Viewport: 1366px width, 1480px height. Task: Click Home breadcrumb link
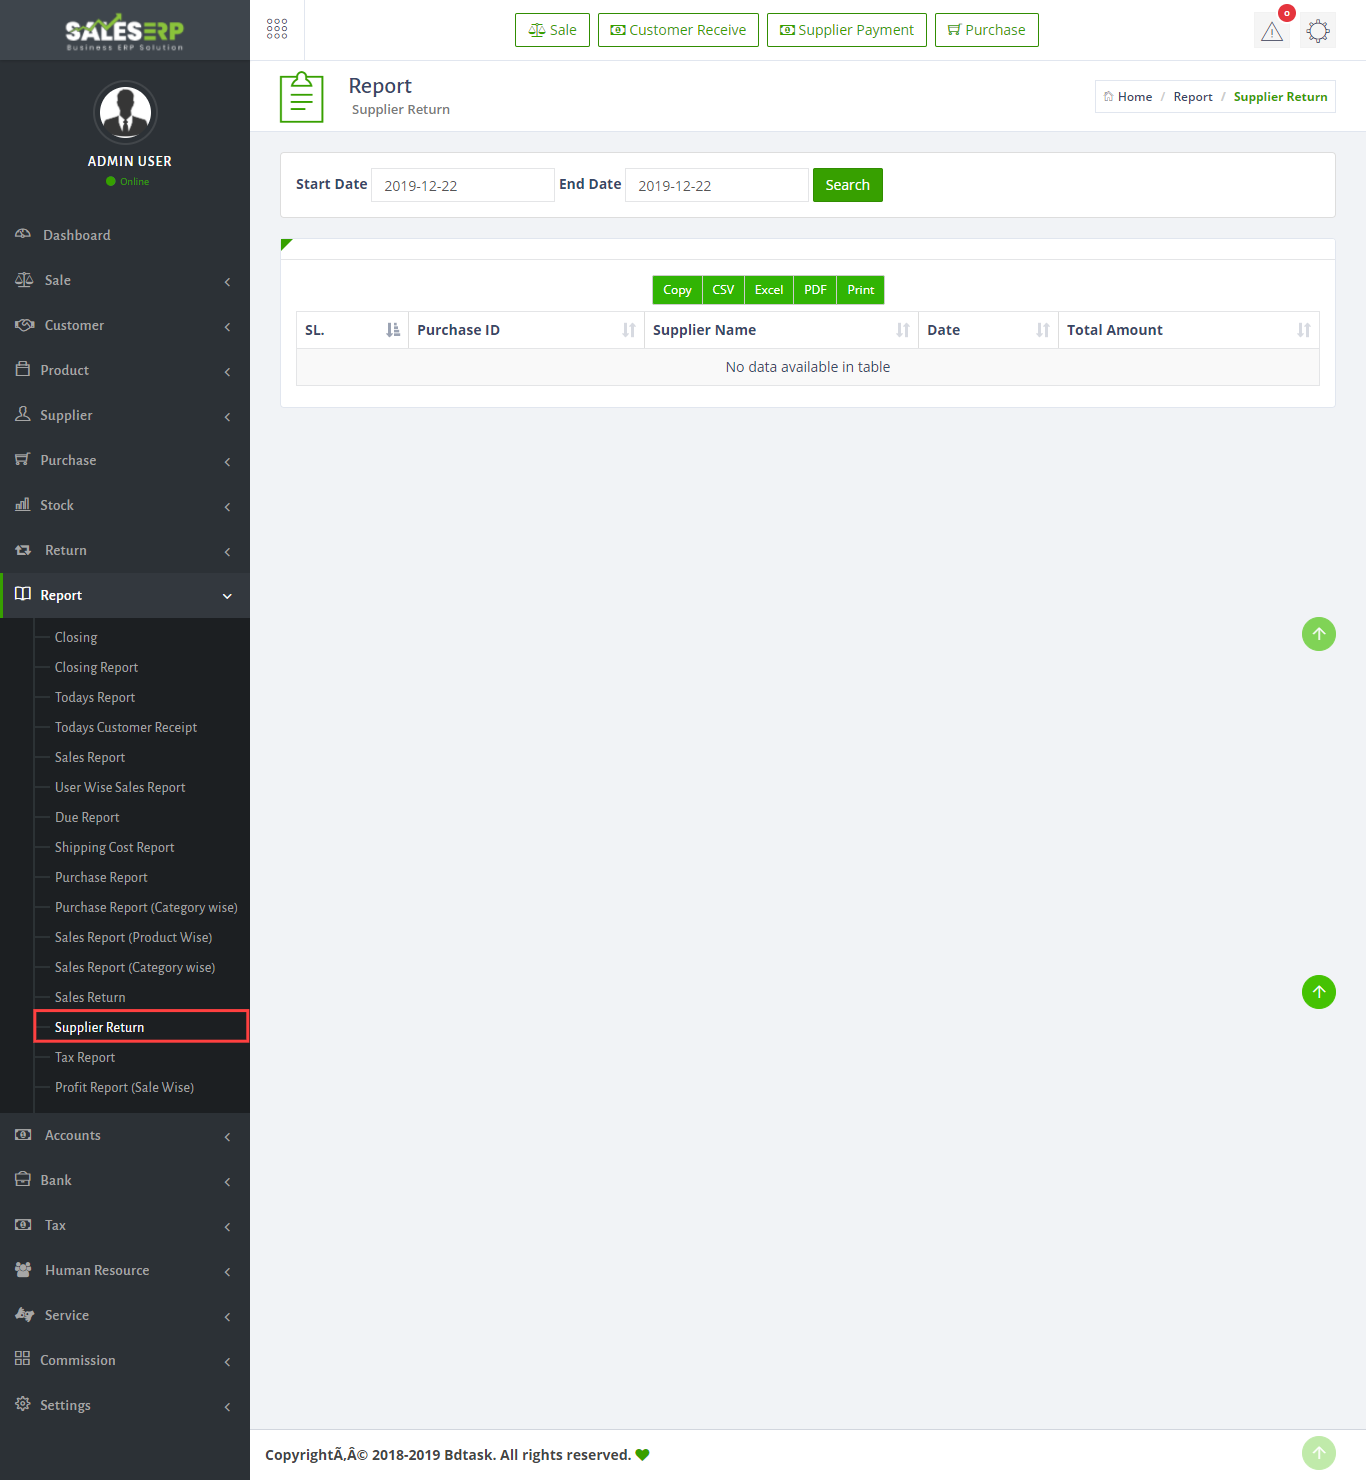pyautogui.click(x=1134, y=97)
